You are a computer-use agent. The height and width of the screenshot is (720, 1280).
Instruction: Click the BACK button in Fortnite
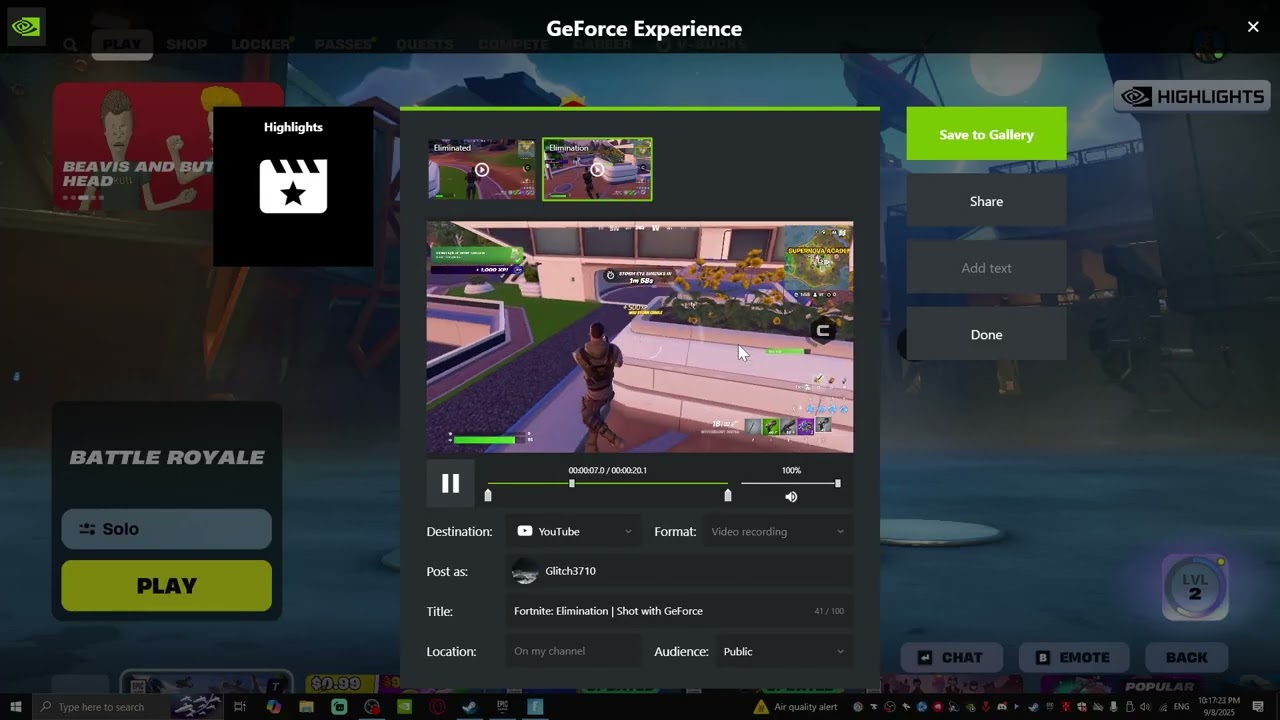click(x=1186, y=657)
